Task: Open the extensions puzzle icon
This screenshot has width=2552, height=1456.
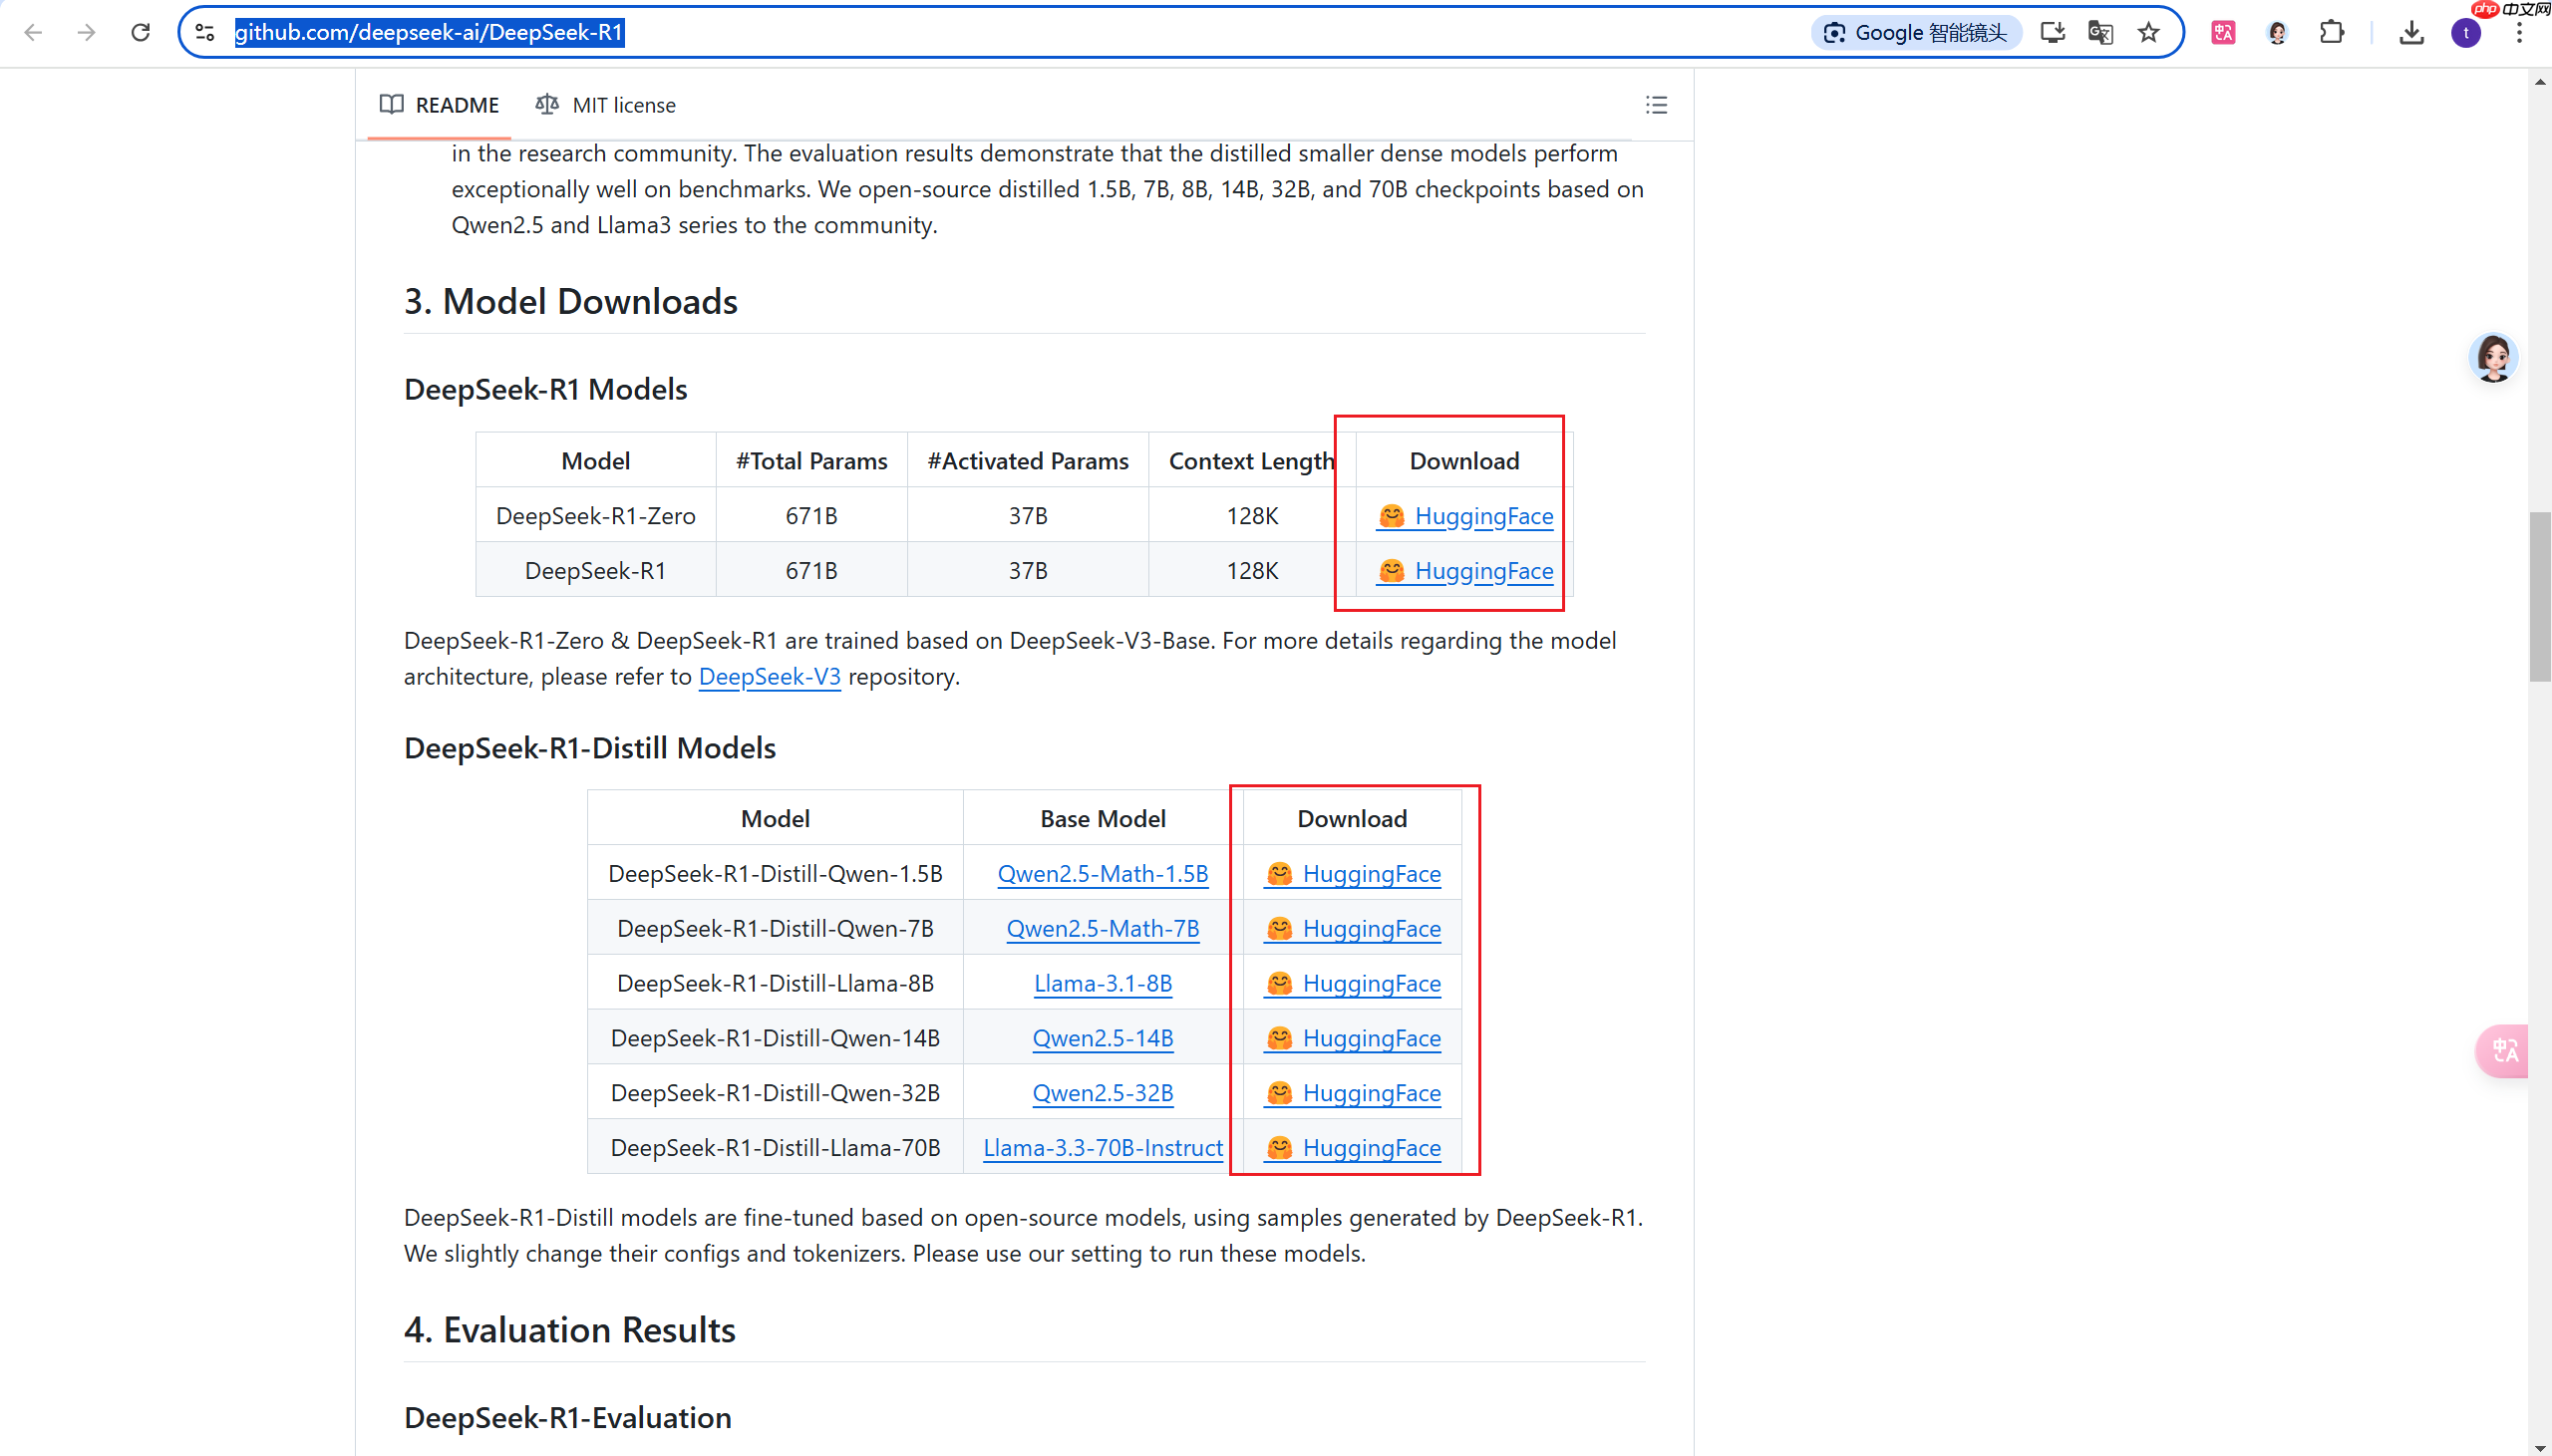Action: click(2331, 33)
